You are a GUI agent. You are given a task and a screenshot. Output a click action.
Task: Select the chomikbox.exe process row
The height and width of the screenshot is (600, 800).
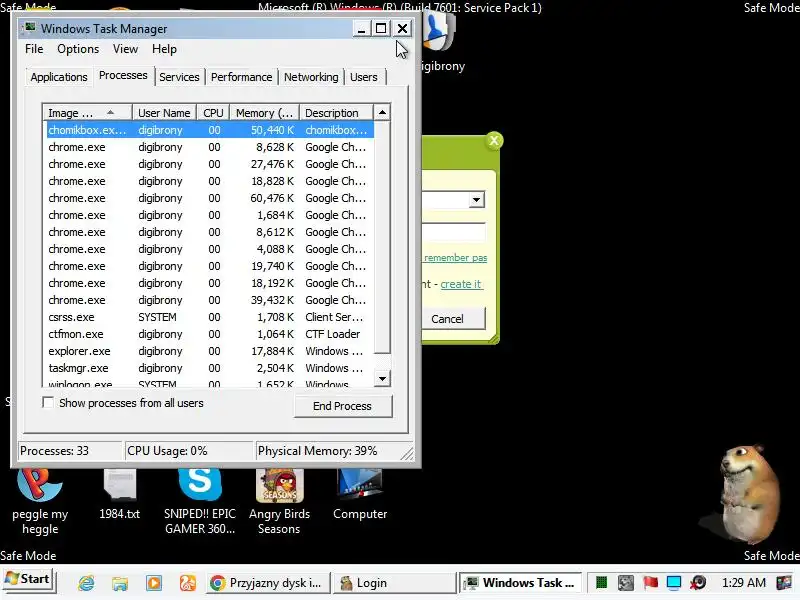(210, 130)
